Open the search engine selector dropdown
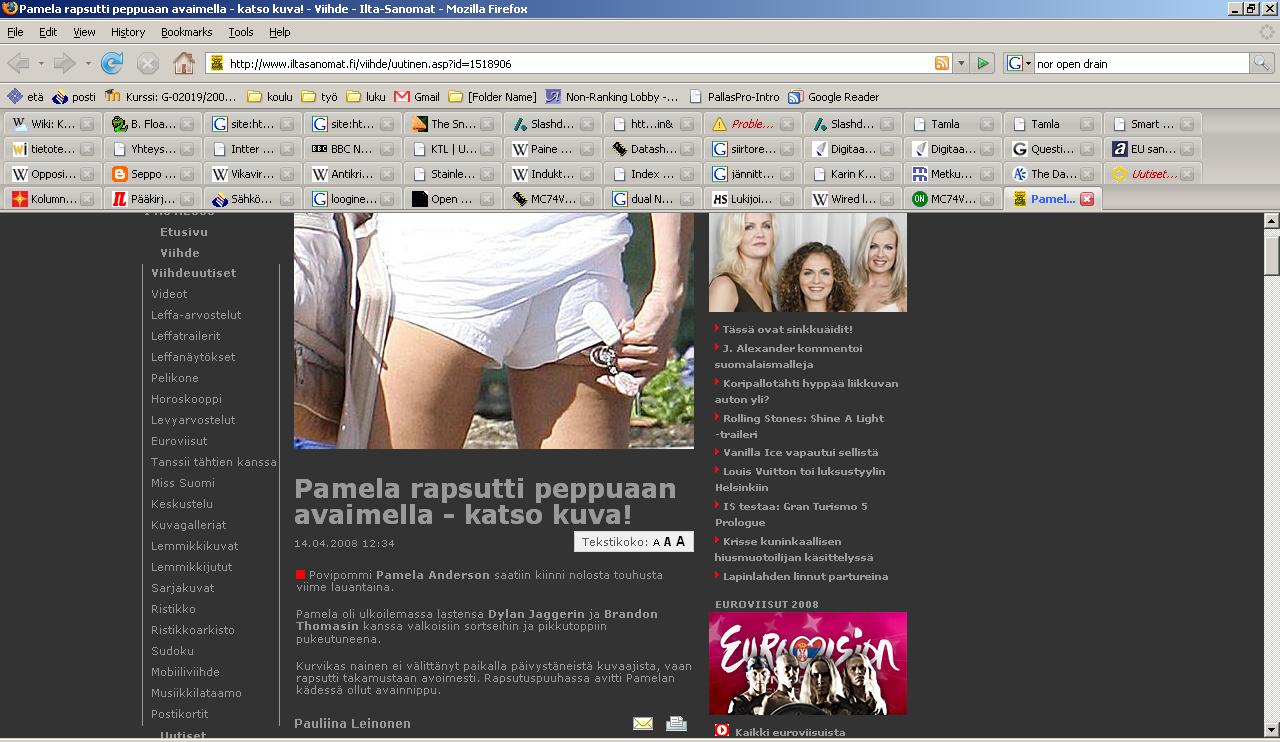This screenshot has height=742, width=1280. click(1019, 63)
